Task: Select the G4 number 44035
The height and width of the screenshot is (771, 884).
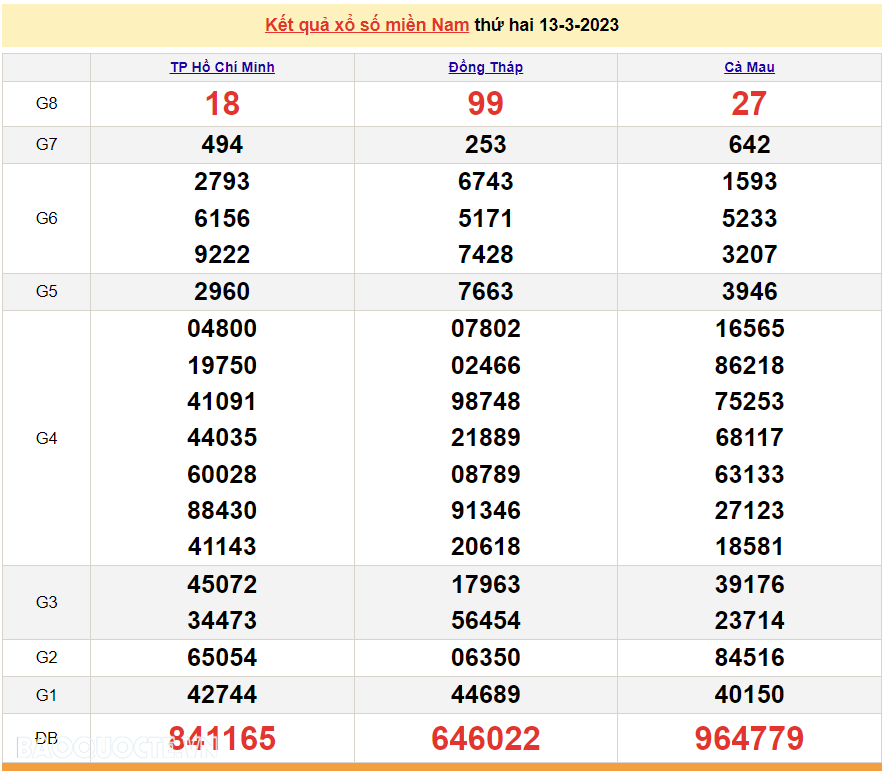Action: [x=222, y=438]
